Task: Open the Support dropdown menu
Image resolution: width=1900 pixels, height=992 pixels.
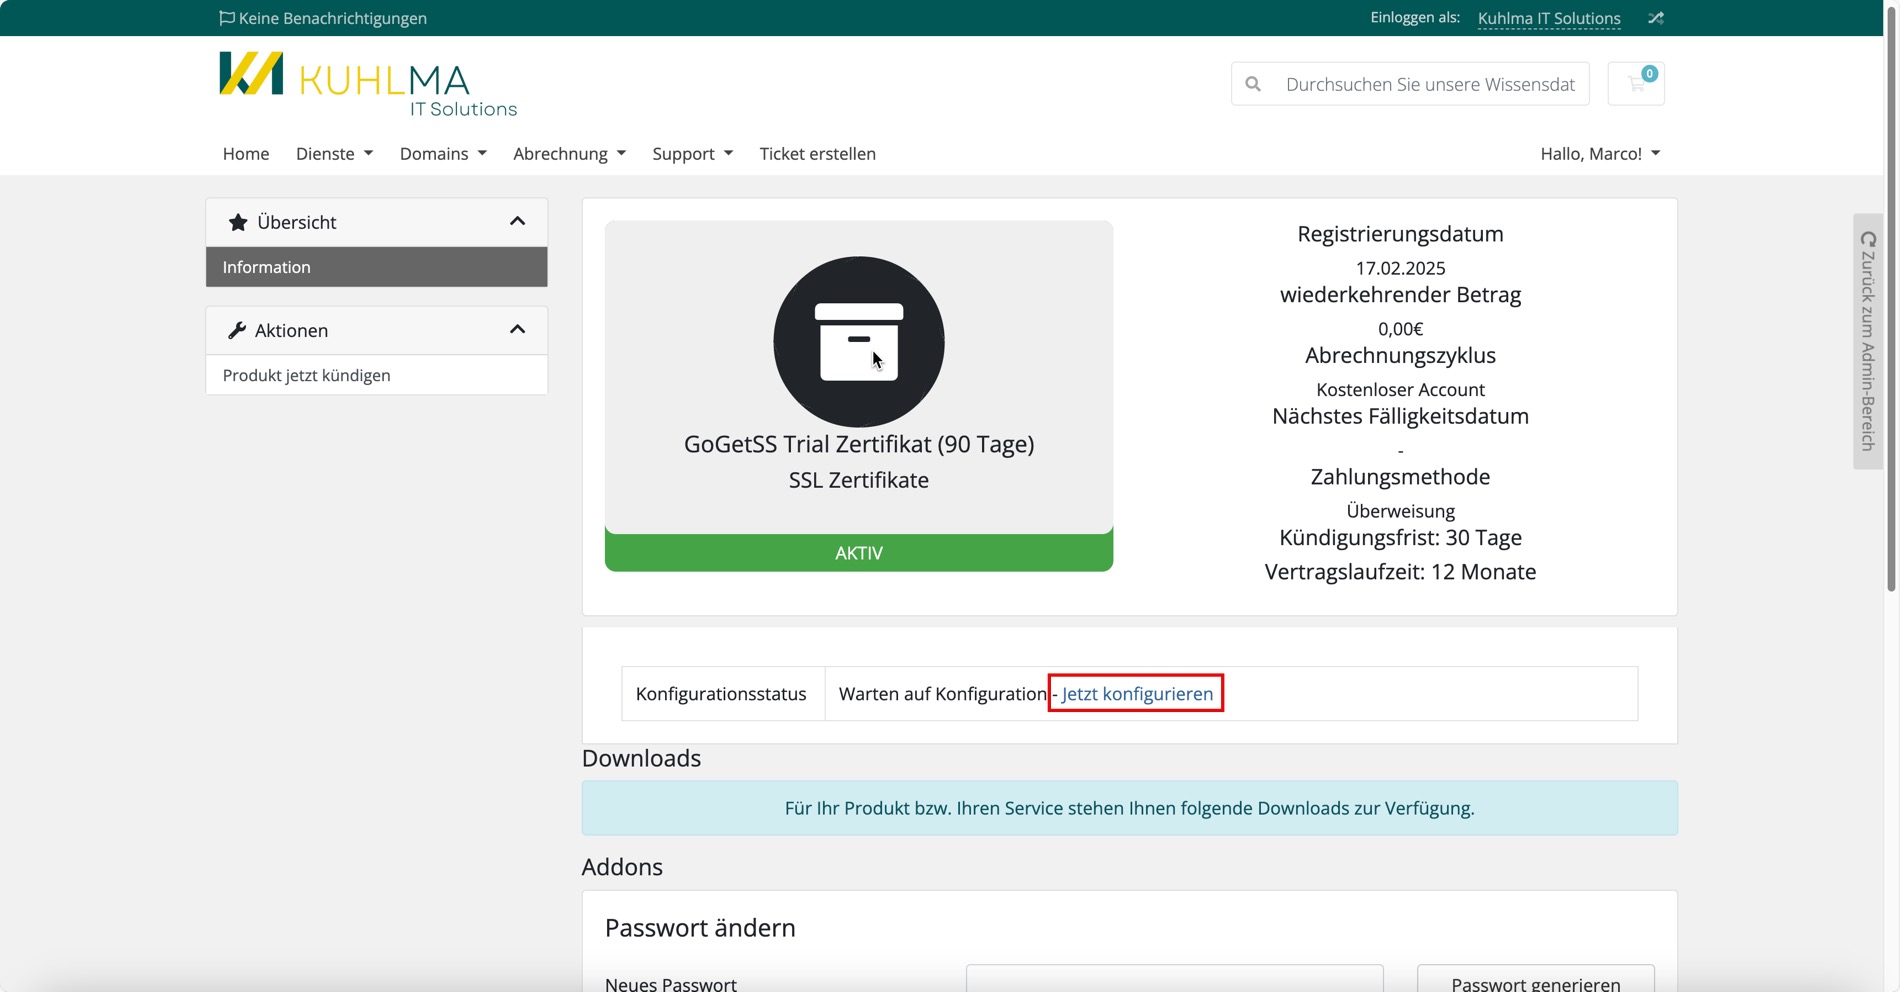Action: (692, 153)
